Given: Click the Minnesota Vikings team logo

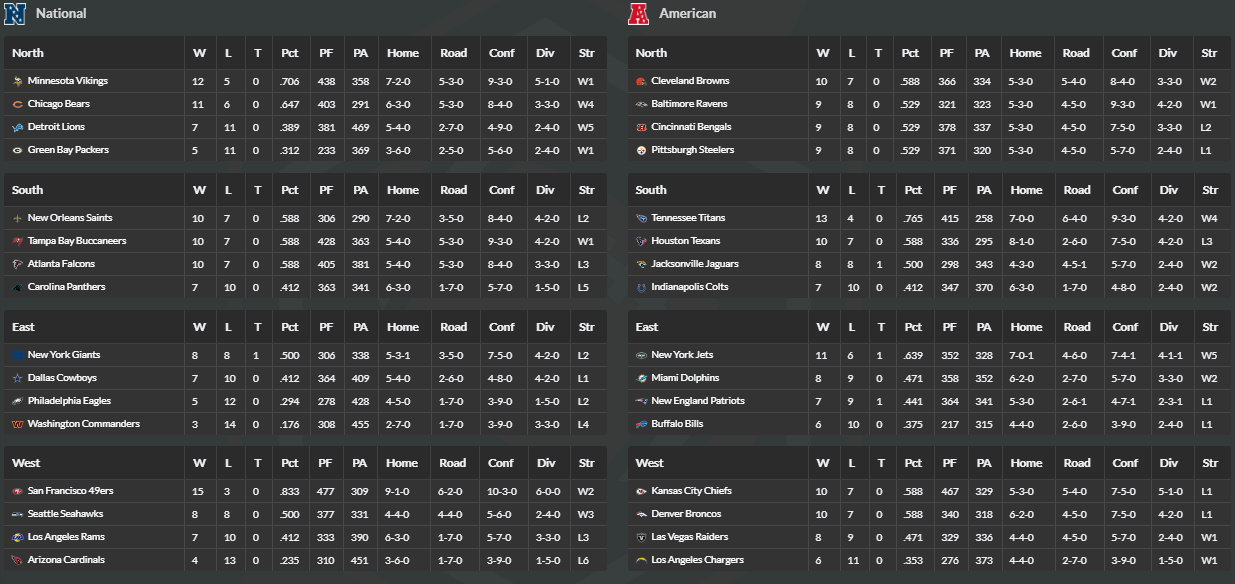Looking at the screenshot, I should (17, 81).
